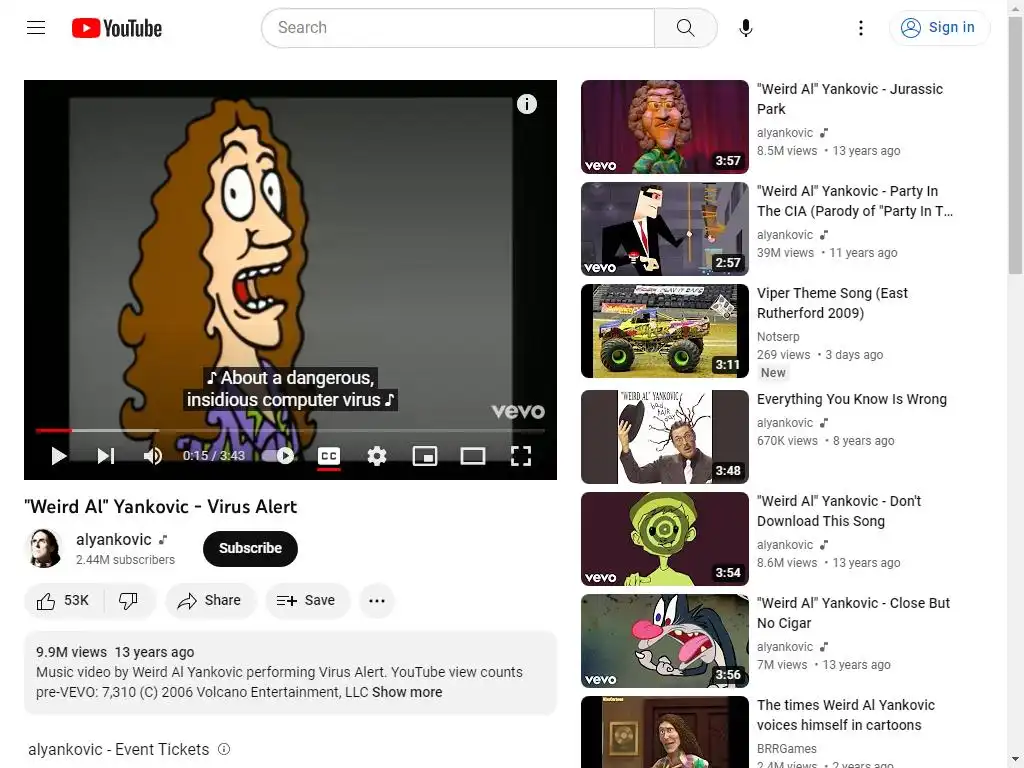This screenshot has height=768, width=1024.
Task: Open "Everything You Know Is Wrong" title
Action: pyautogui.click(x=852, y=399)
